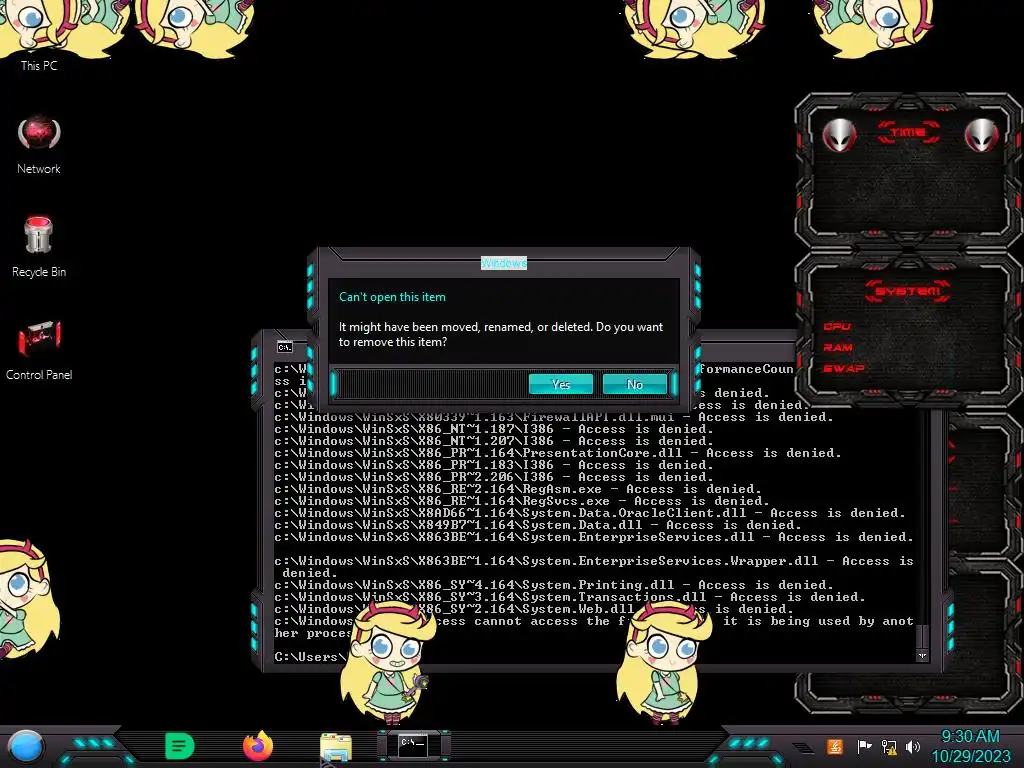Click the System.Printing.dll line in console
Image resolution: width=1024 pixels, height=768 pixels.
(x=554, y=584)
